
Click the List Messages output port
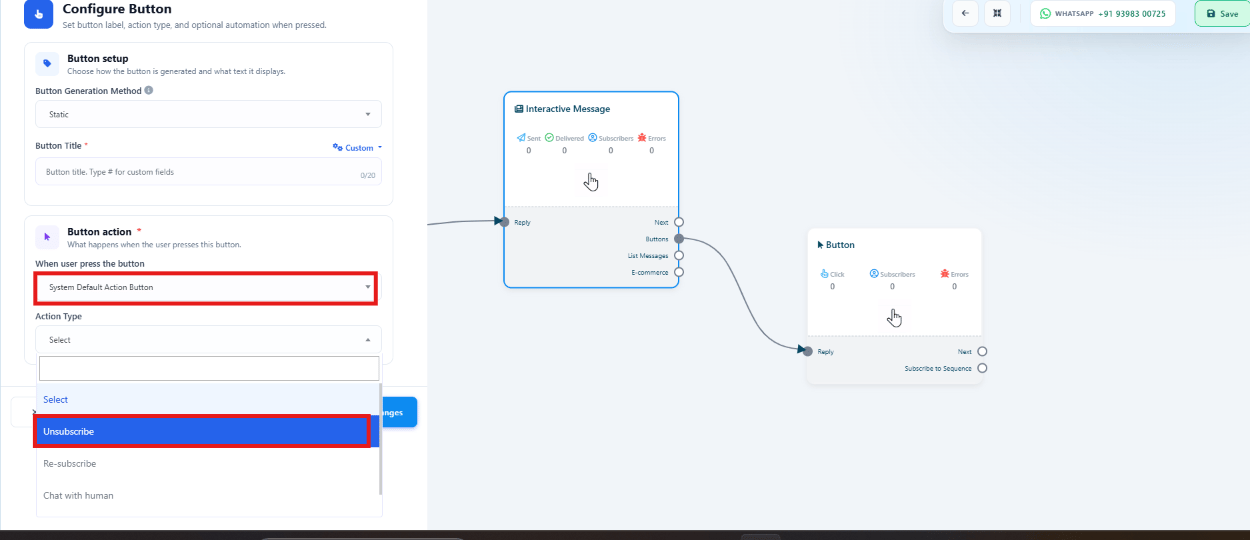pyautogui.click(x=679, y=255)
